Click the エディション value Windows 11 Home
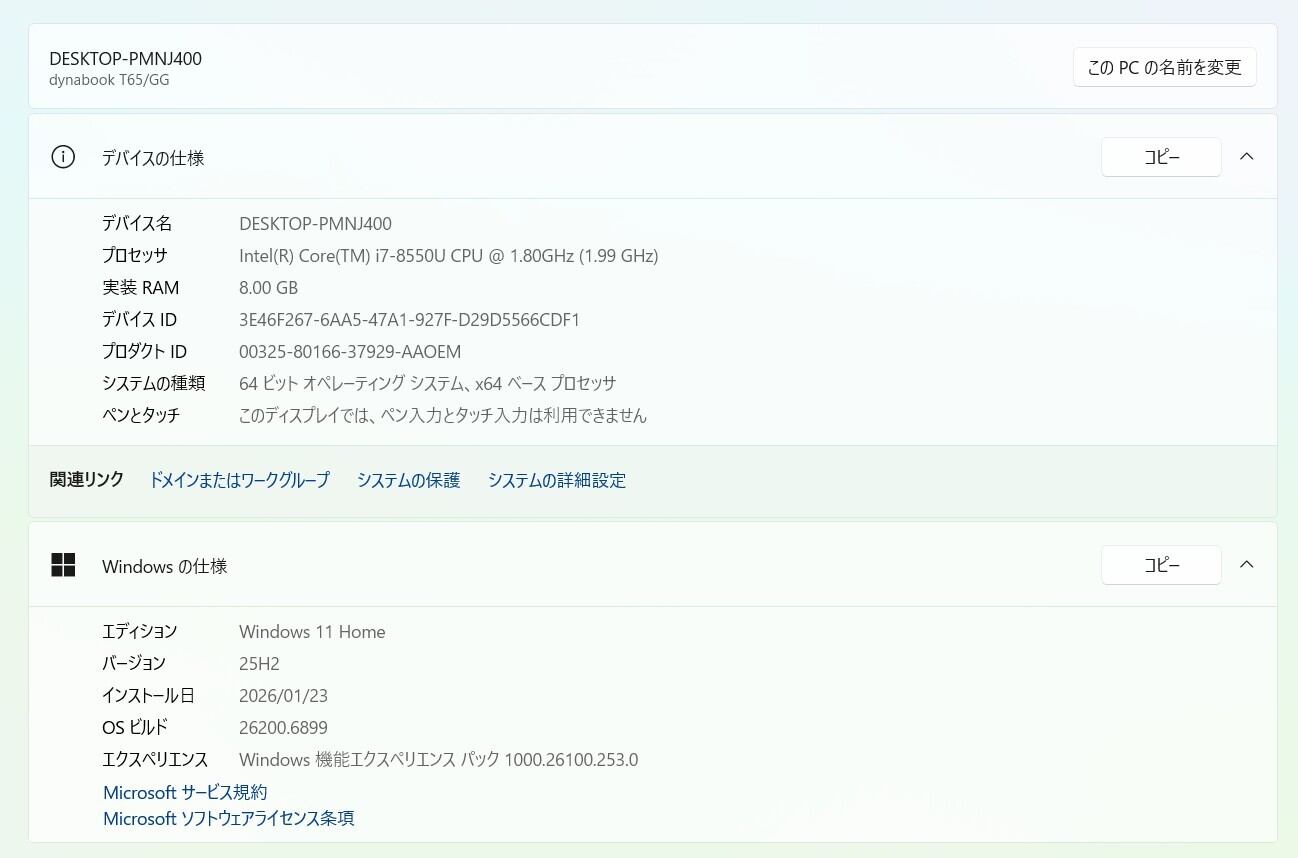This screenshot has width=1298, height=858. 312,632
